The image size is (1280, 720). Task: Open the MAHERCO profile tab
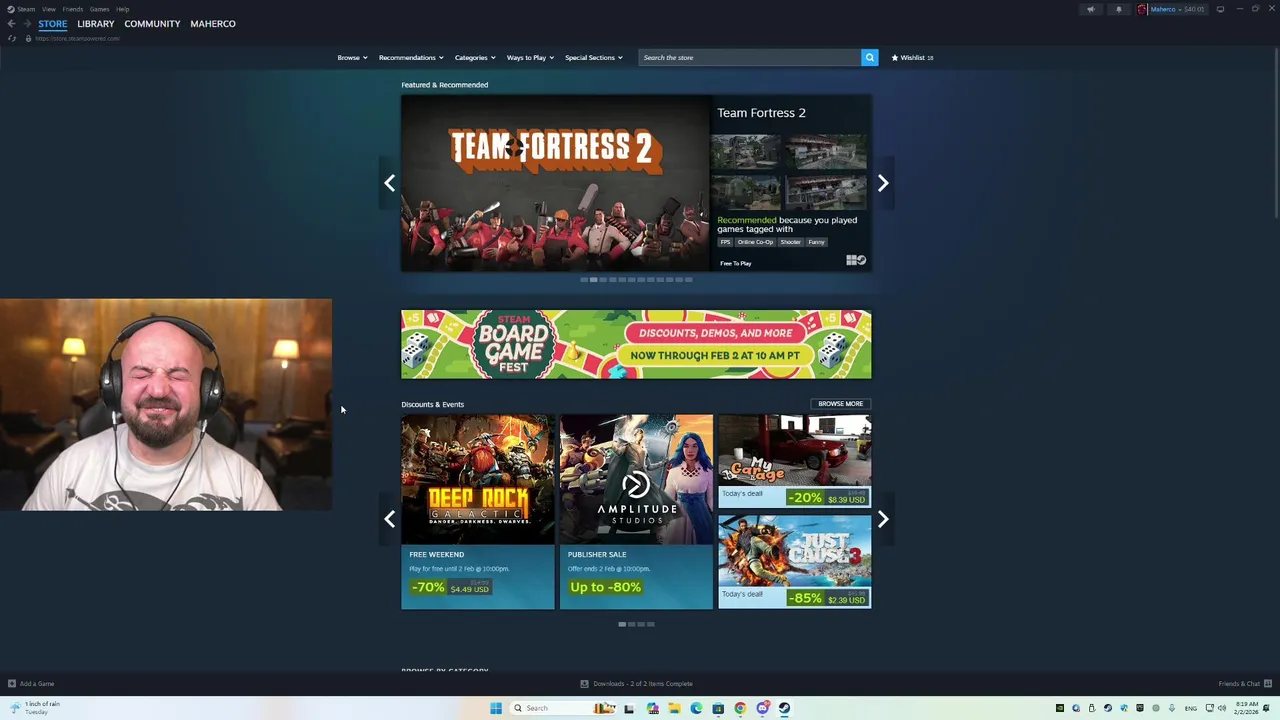213,24
